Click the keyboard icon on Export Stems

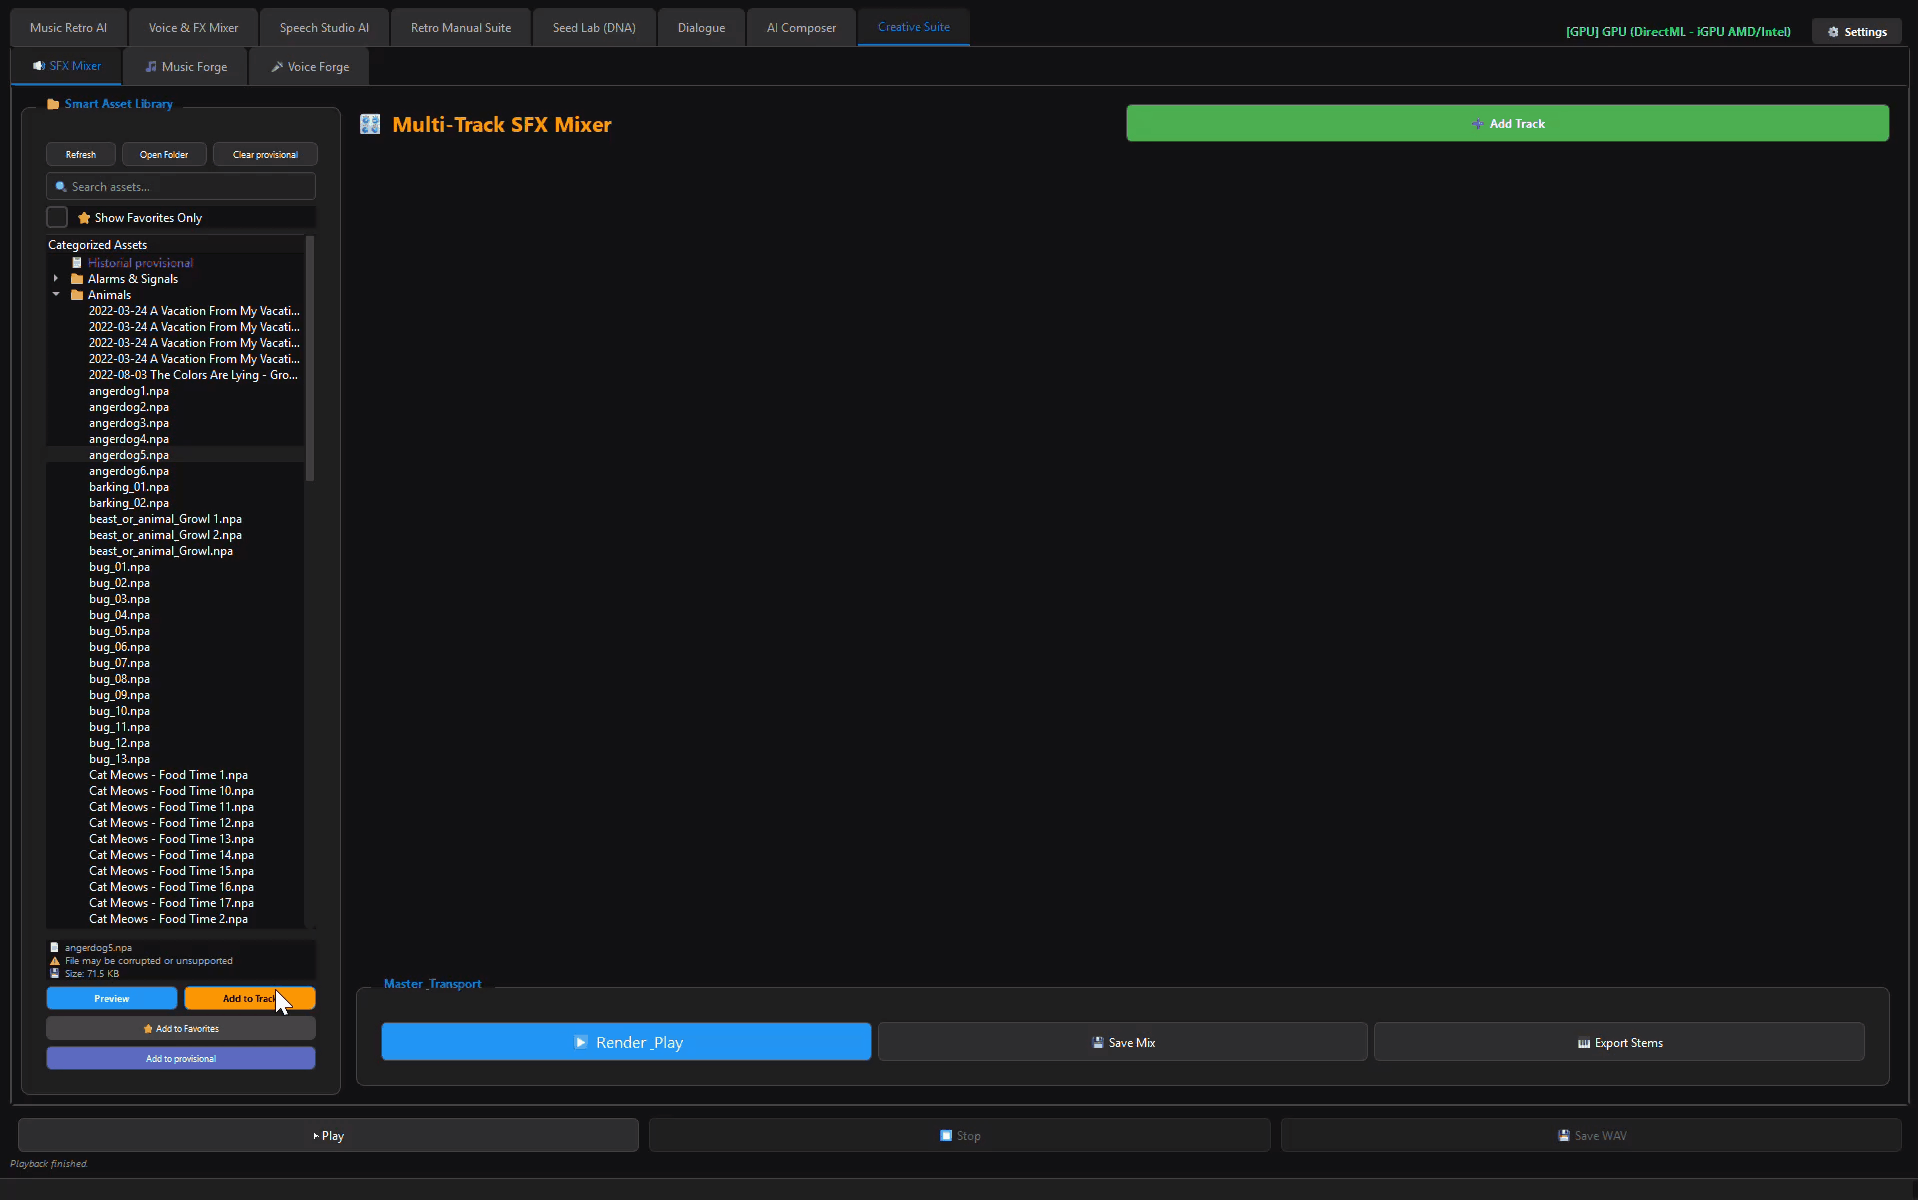pyautogui.click(x=1584, y=1043)
